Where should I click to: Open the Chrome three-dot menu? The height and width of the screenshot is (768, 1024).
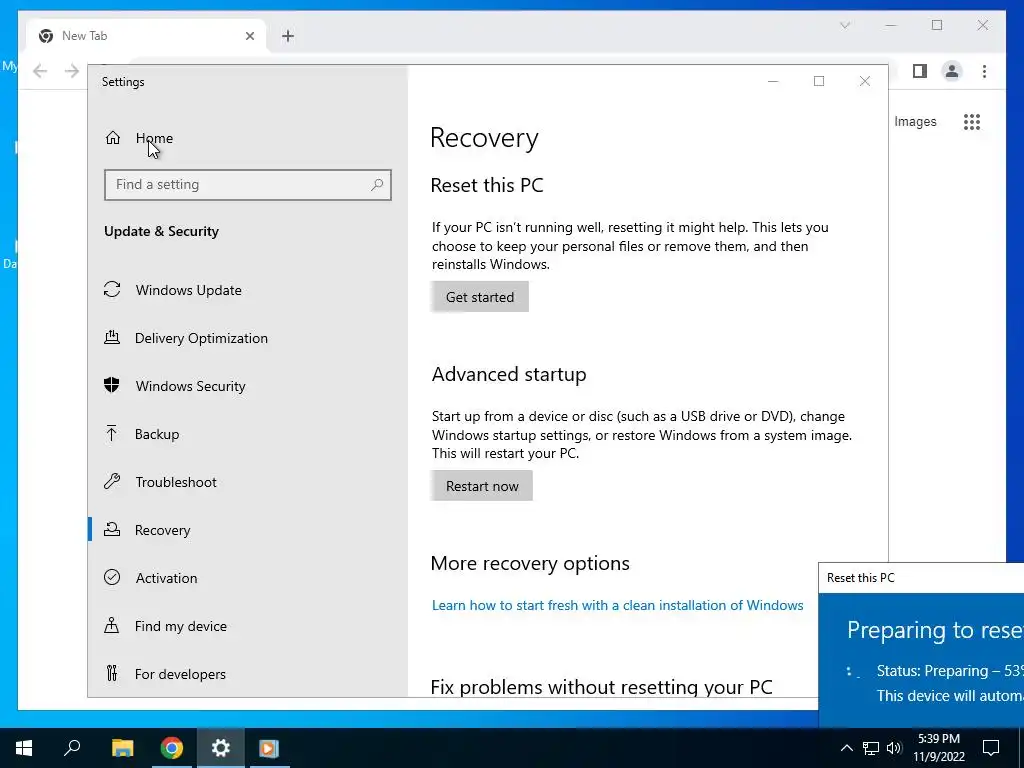tap(984, 71)
